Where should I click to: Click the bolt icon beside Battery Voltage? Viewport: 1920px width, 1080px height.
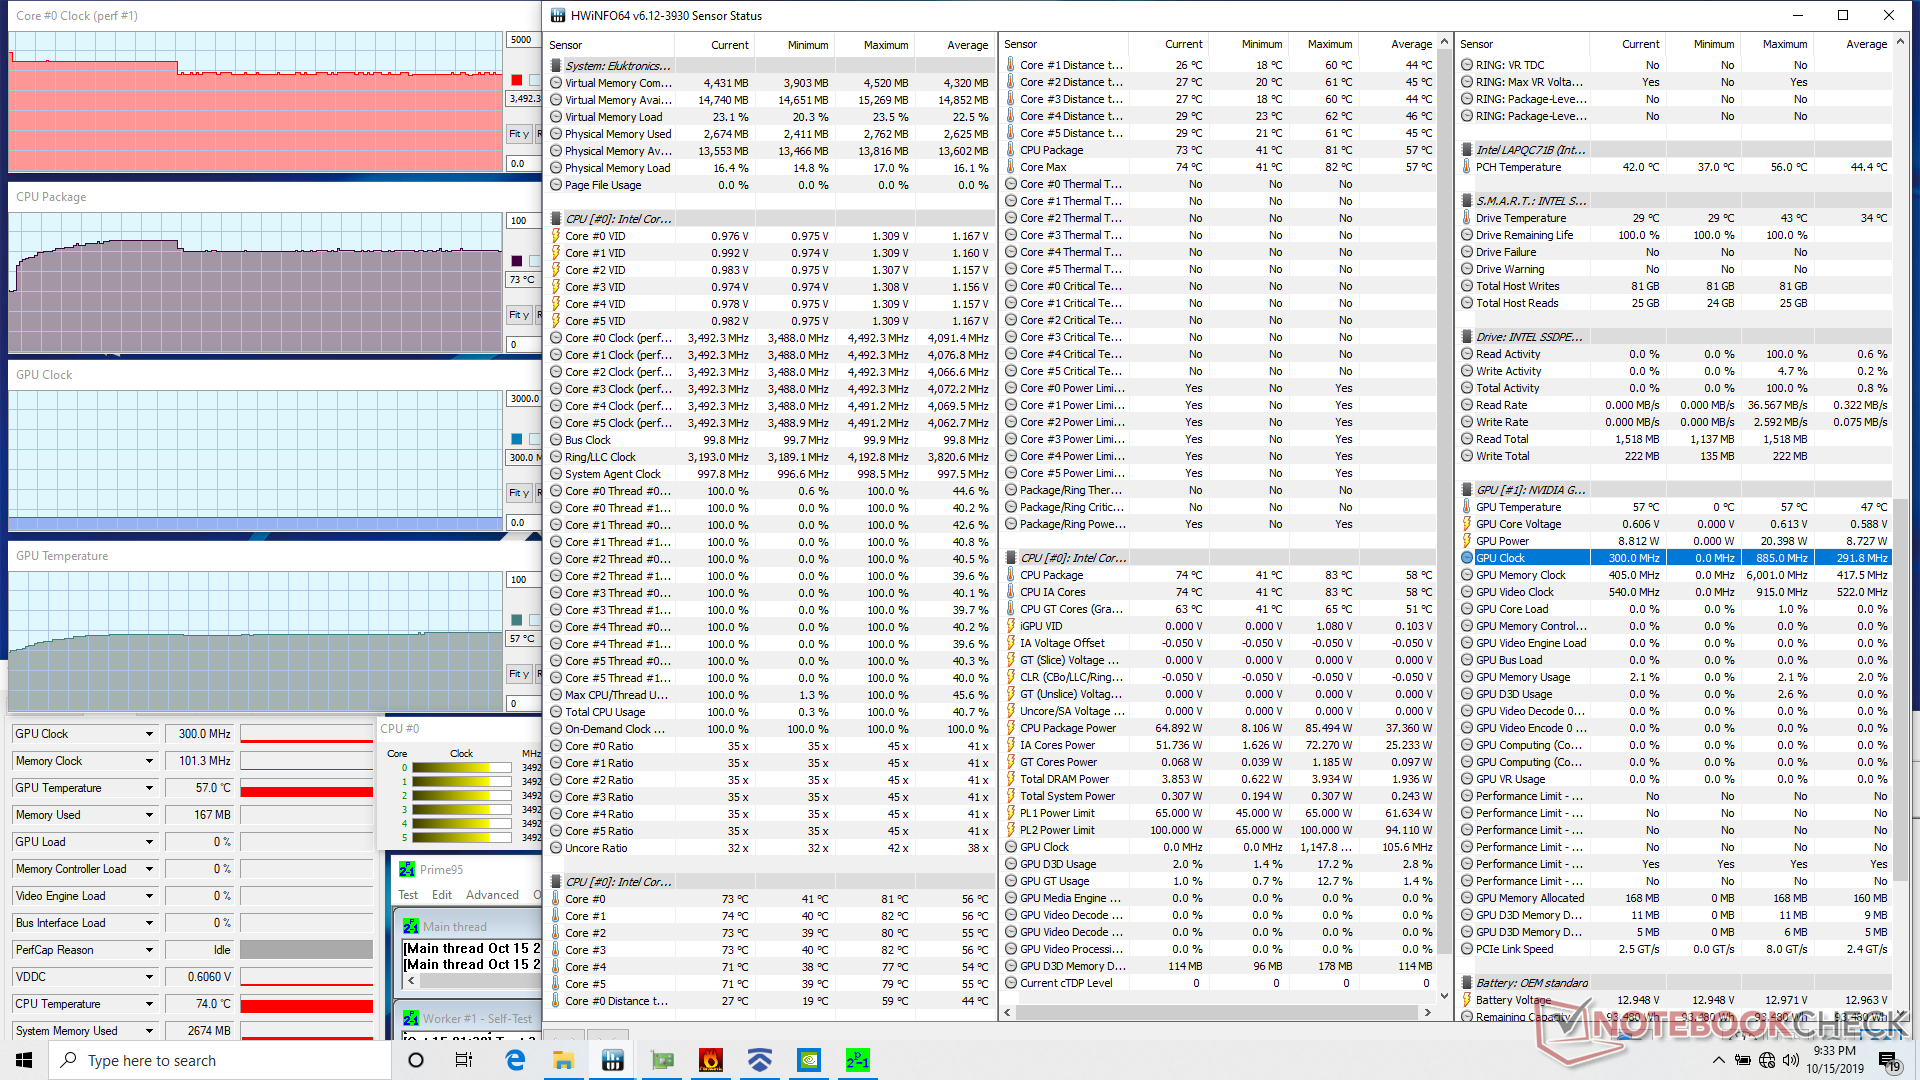[1467, 1000]
